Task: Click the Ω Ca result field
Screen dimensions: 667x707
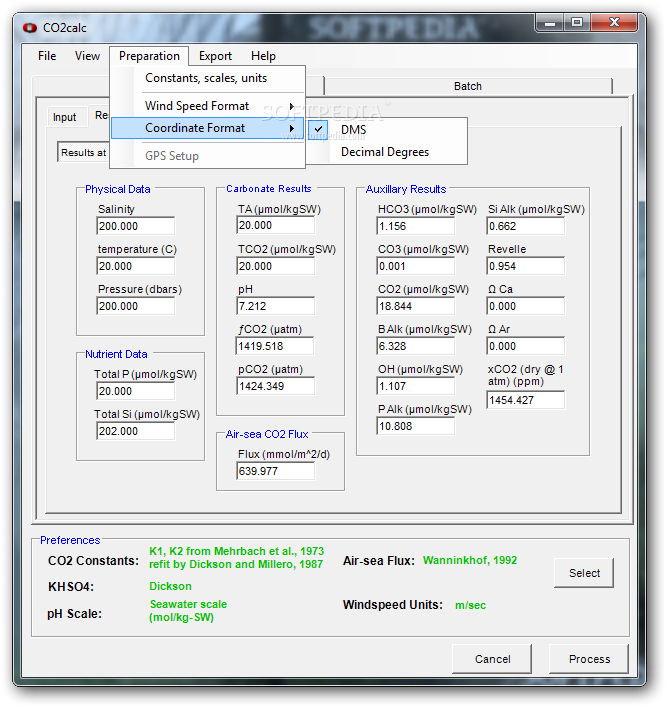Action: tap(525, 306)
